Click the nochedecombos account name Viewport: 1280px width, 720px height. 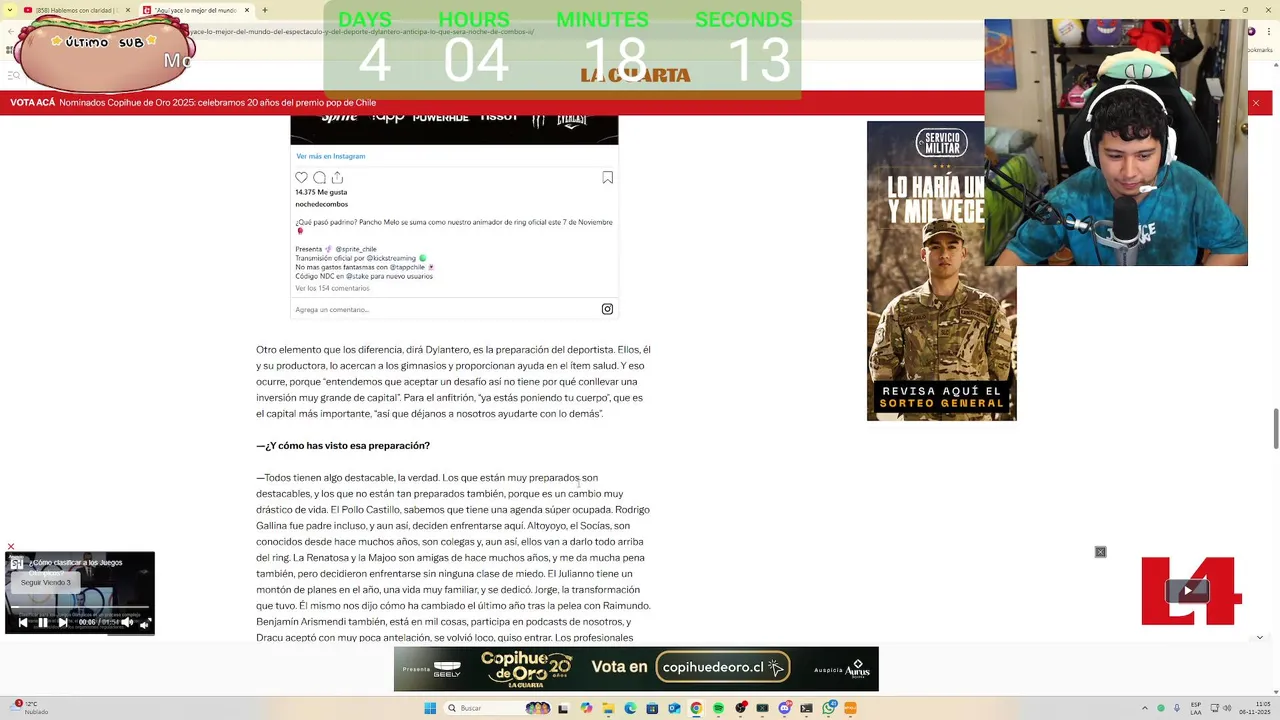pos(321,204)
